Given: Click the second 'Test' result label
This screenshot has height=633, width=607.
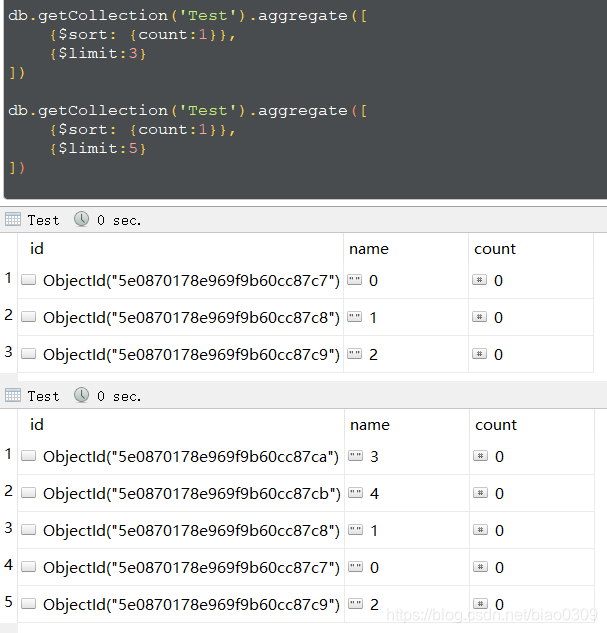Looking at the screenshot, I should 43,396.
